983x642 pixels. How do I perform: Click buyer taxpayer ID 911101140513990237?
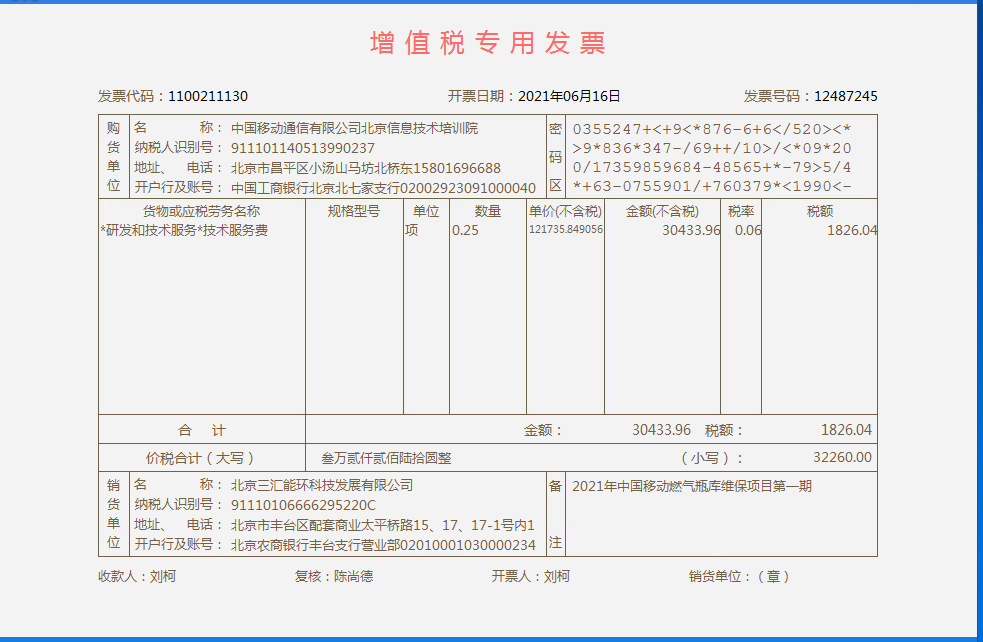point(303,148)
